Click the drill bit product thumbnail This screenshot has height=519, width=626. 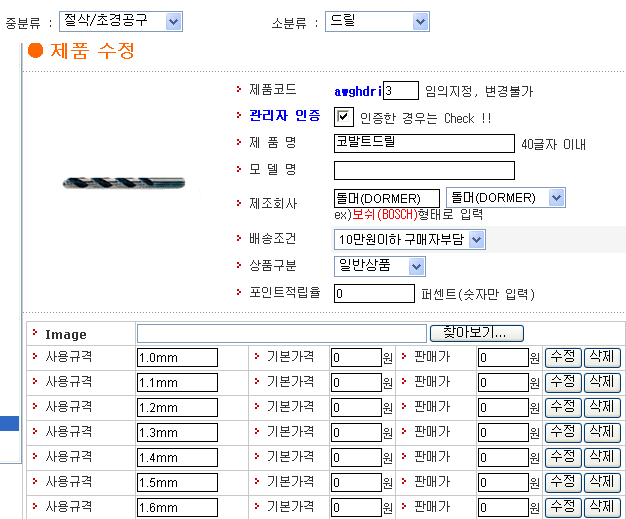(x=124, y=183)
